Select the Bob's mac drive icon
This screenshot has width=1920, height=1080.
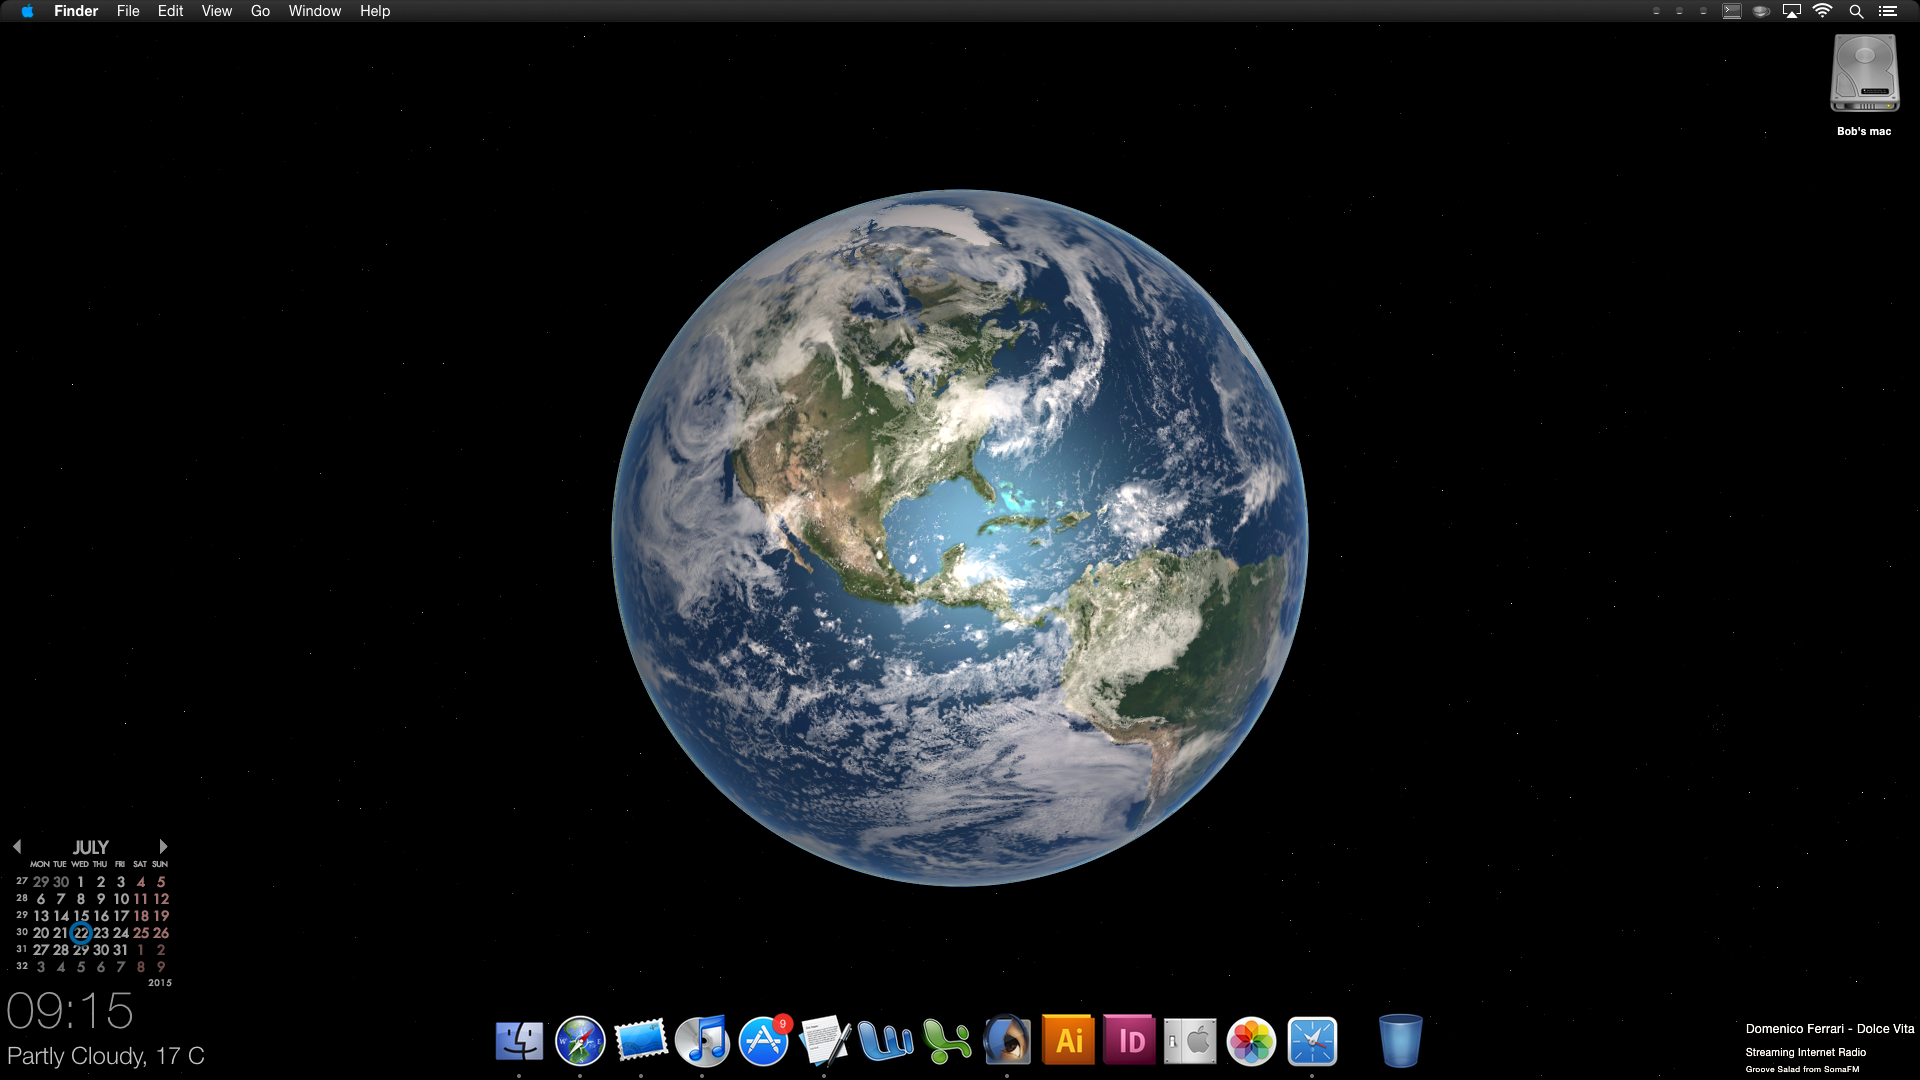(1864, 75)
